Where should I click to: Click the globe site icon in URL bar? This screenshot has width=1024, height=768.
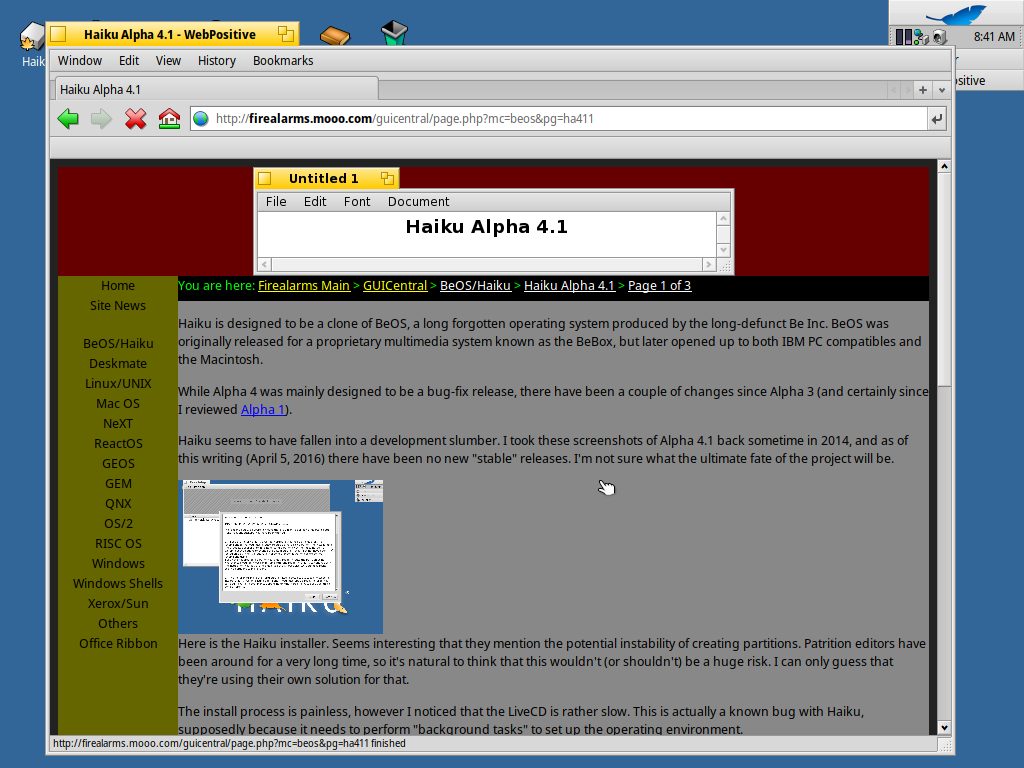pyautogui.click(x=201, y=119)
